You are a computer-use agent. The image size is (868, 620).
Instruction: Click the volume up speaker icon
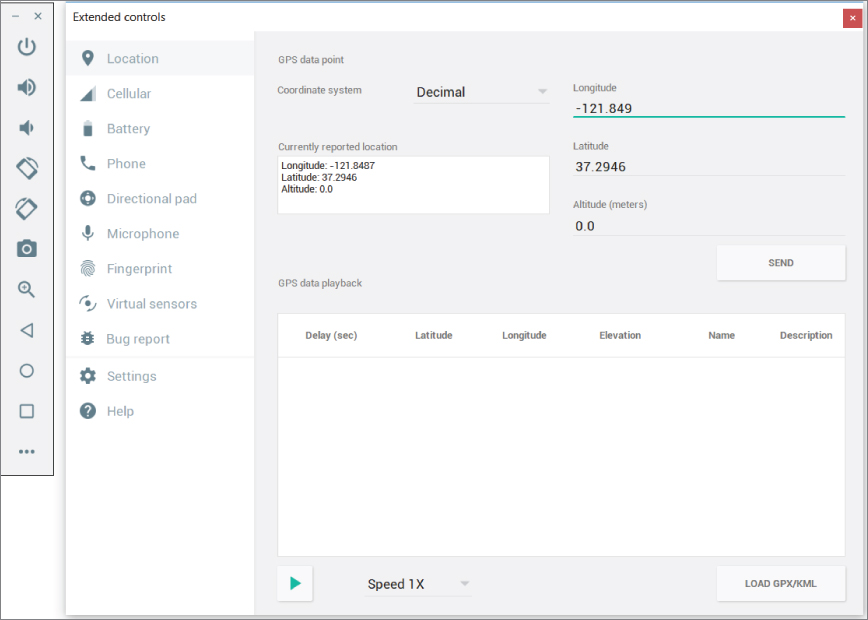(x=27, y=87)
